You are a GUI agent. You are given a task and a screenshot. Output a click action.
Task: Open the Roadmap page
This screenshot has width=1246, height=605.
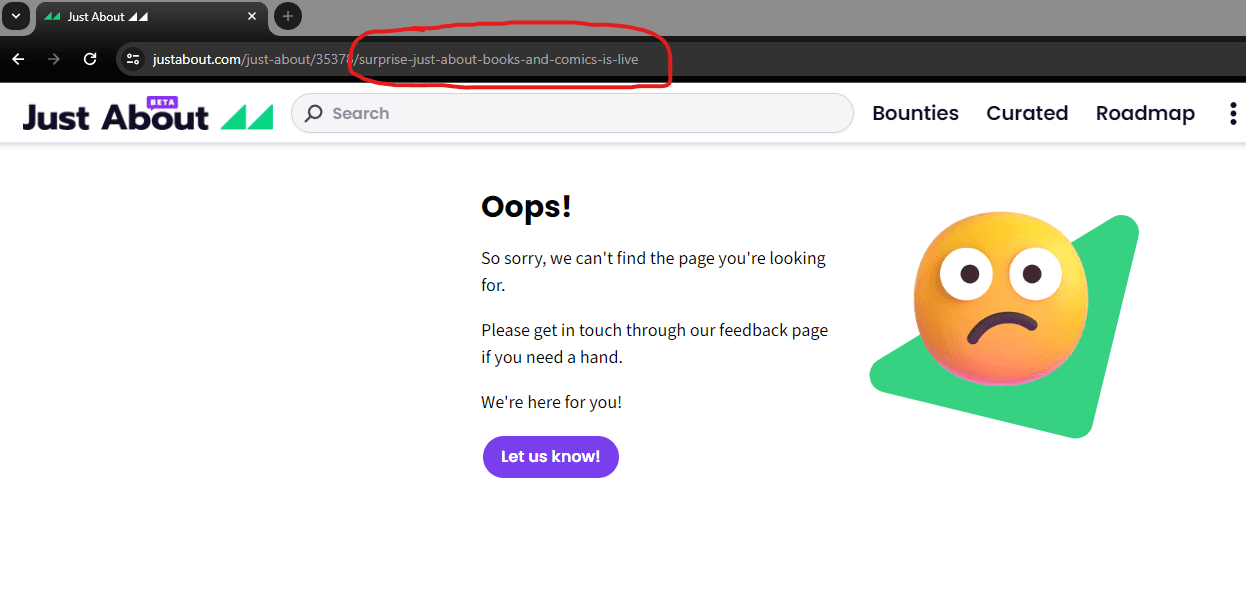1145,113
